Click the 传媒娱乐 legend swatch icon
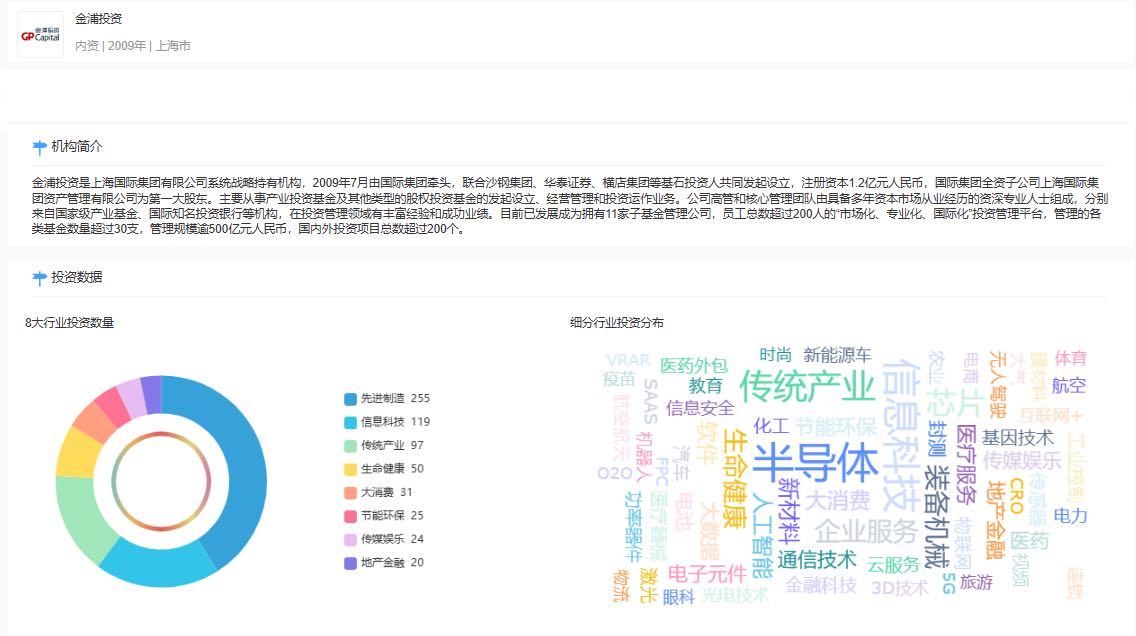This screenshot has height=636, width=1136. tap(350, 539)
